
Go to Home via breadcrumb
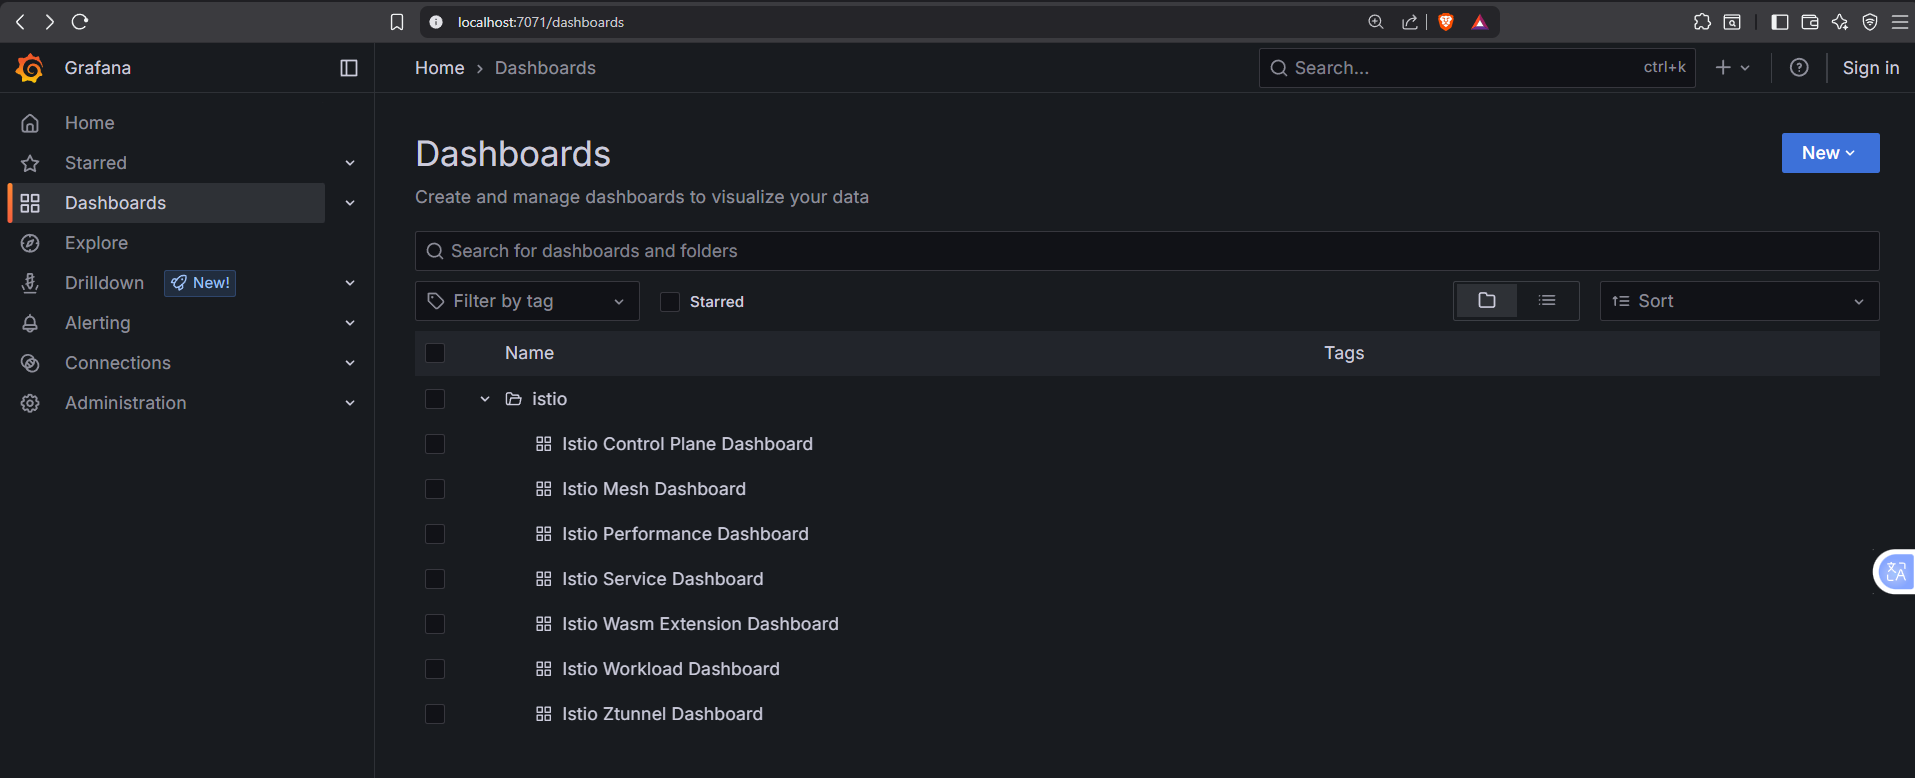(x=440, y=68)
